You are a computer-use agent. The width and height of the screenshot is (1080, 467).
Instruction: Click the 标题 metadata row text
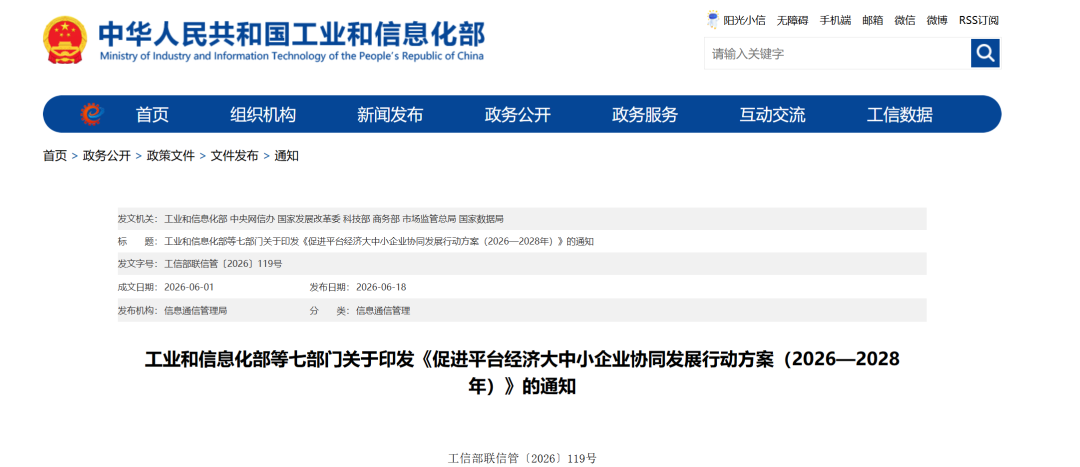pyautogui.click(x=379, y=242)
